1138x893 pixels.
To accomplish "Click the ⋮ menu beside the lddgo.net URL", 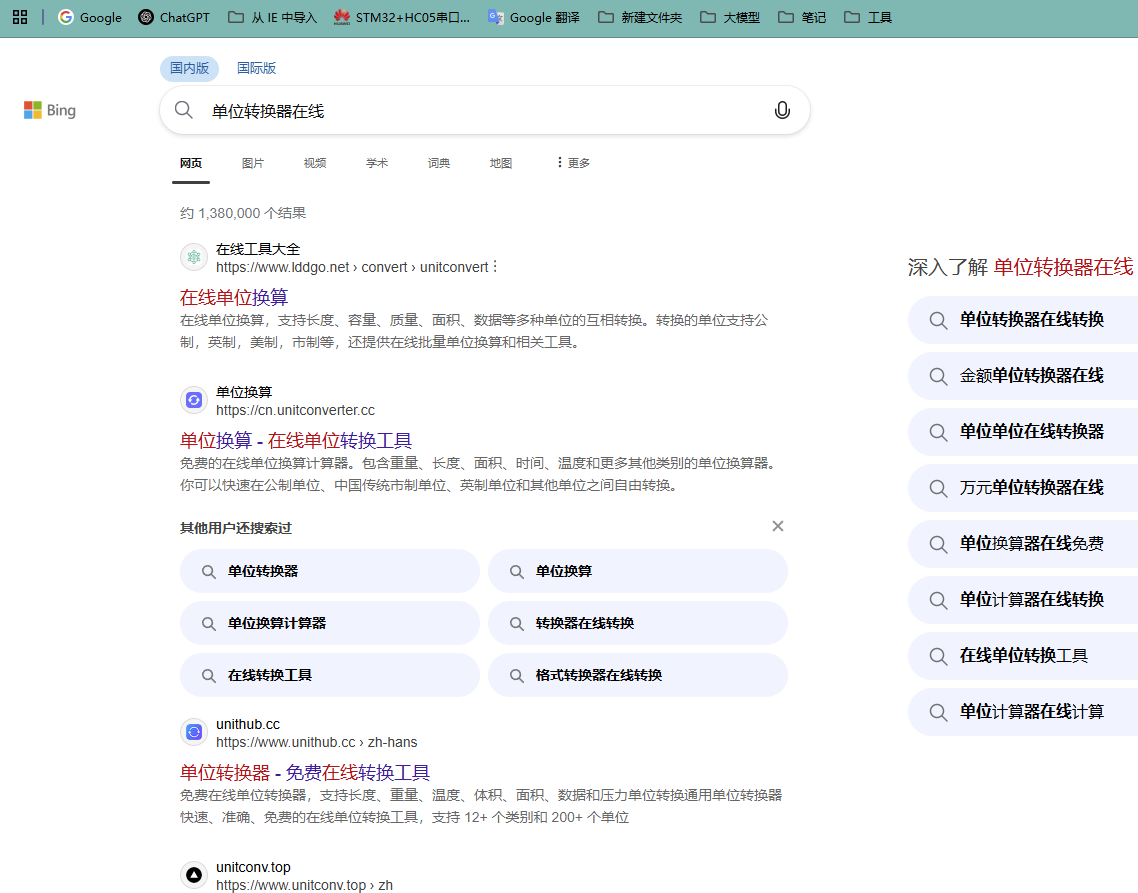I will (x=493, y=267).
